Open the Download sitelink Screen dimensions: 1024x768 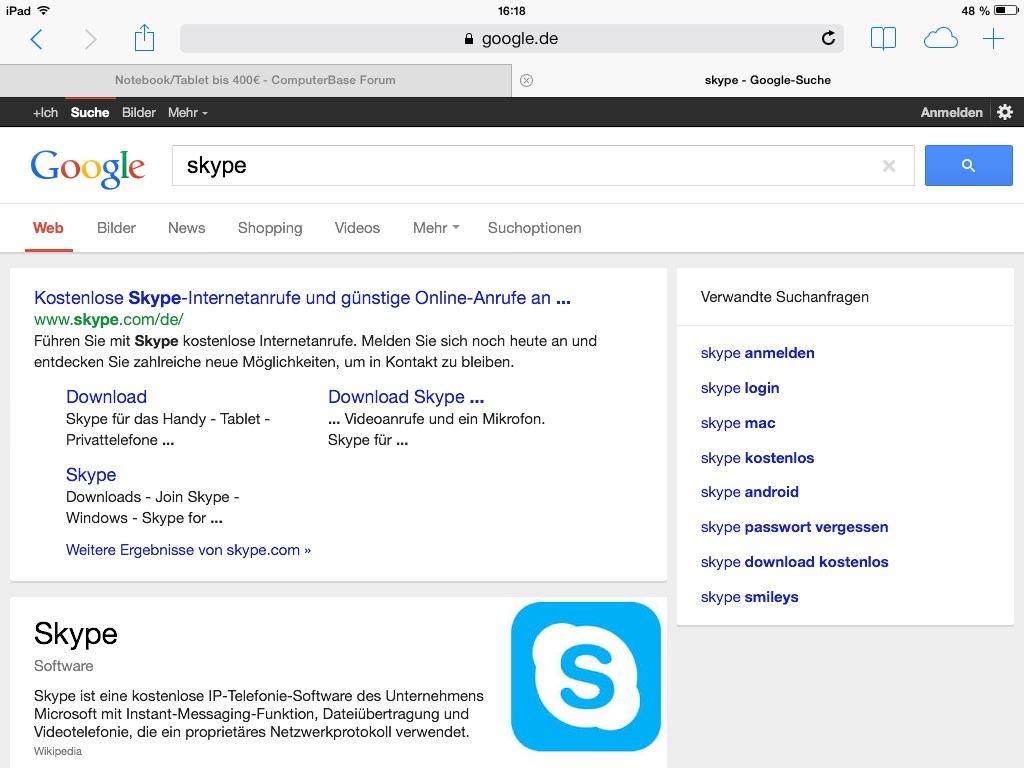click(x=106, y=397)
